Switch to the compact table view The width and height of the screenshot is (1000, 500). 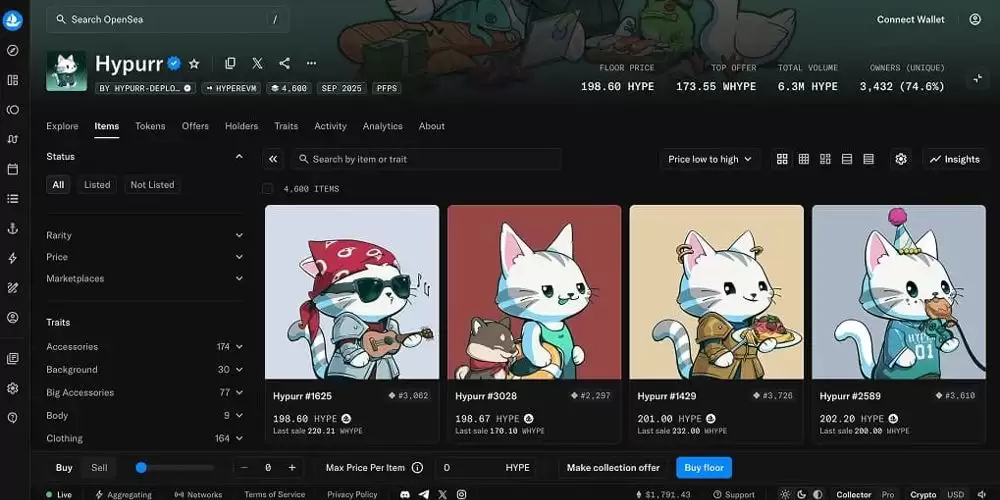[x=868, y=159]
